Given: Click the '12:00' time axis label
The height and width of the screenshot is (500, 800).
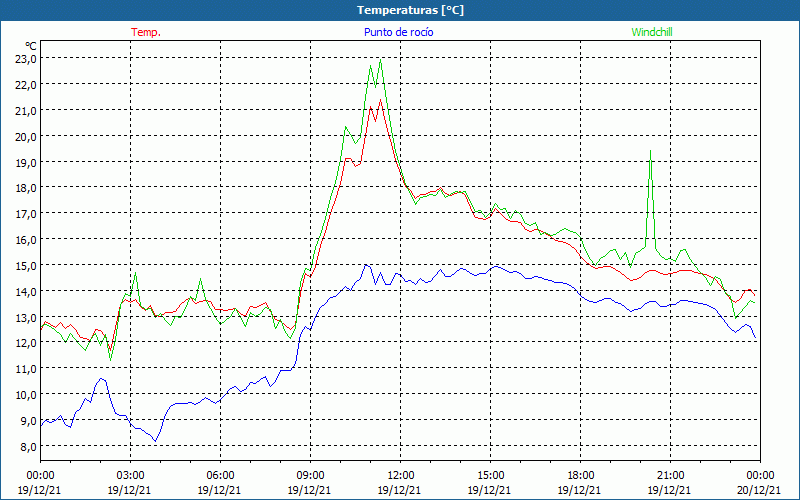Looking at the screenshot, I should point(401,476).
